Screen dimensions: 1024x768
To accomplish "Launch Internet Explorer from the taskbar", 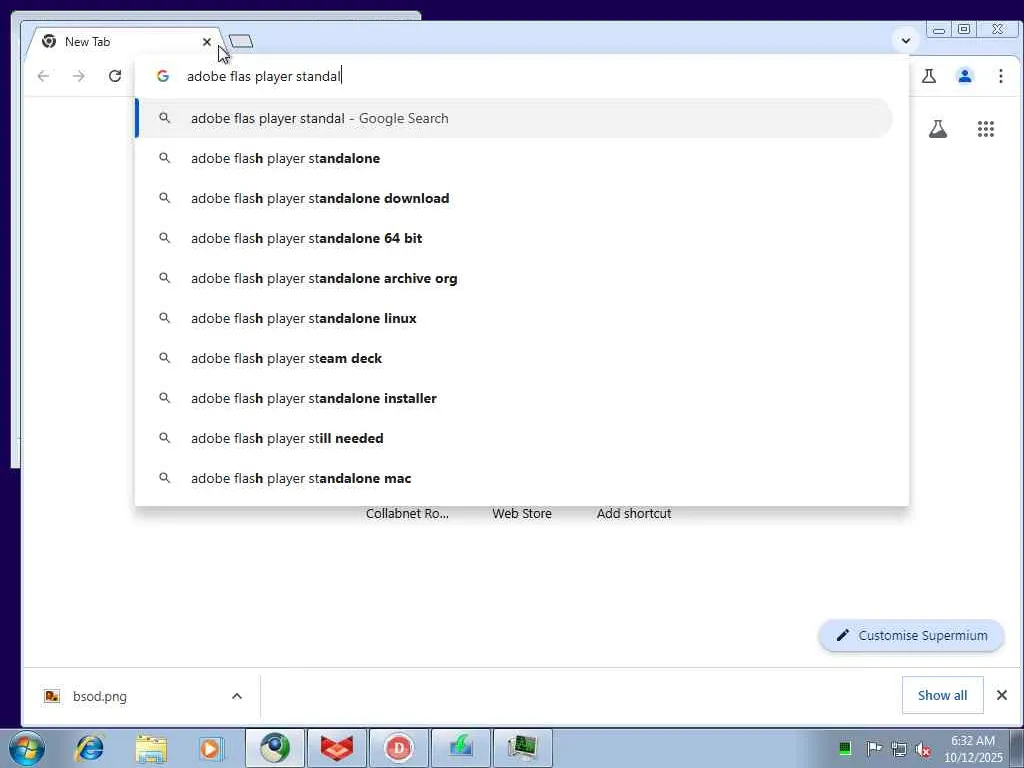I will pyautogui.click(x=89, y=748).
